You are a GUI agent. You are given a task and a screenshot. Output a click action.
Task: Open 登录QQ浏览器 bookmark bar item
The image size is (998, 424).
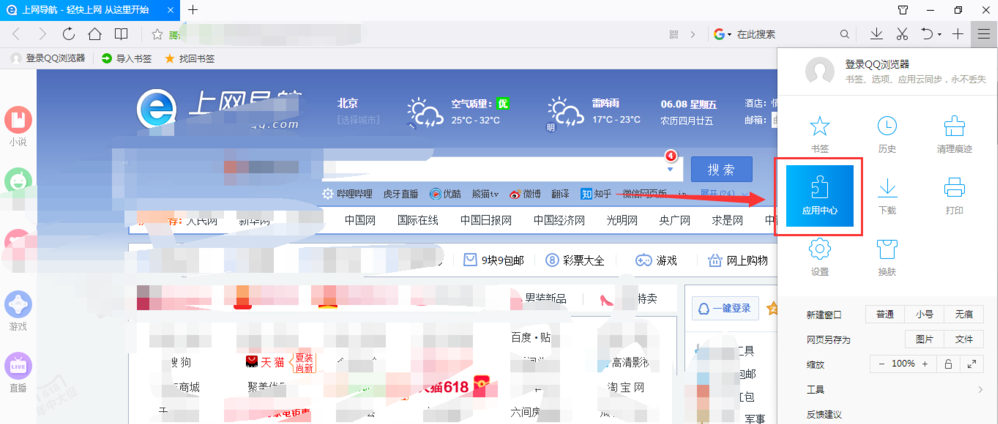coord(48,58)
